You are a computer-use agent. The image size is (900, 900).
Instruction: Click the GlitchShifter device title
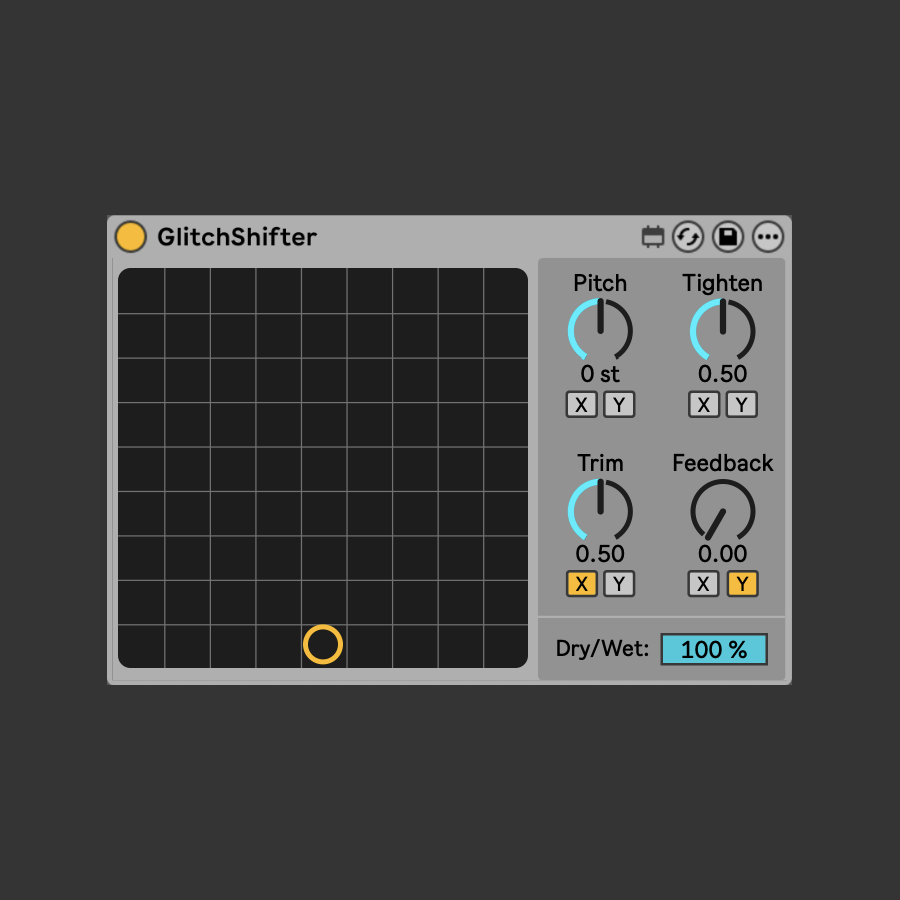237,237
